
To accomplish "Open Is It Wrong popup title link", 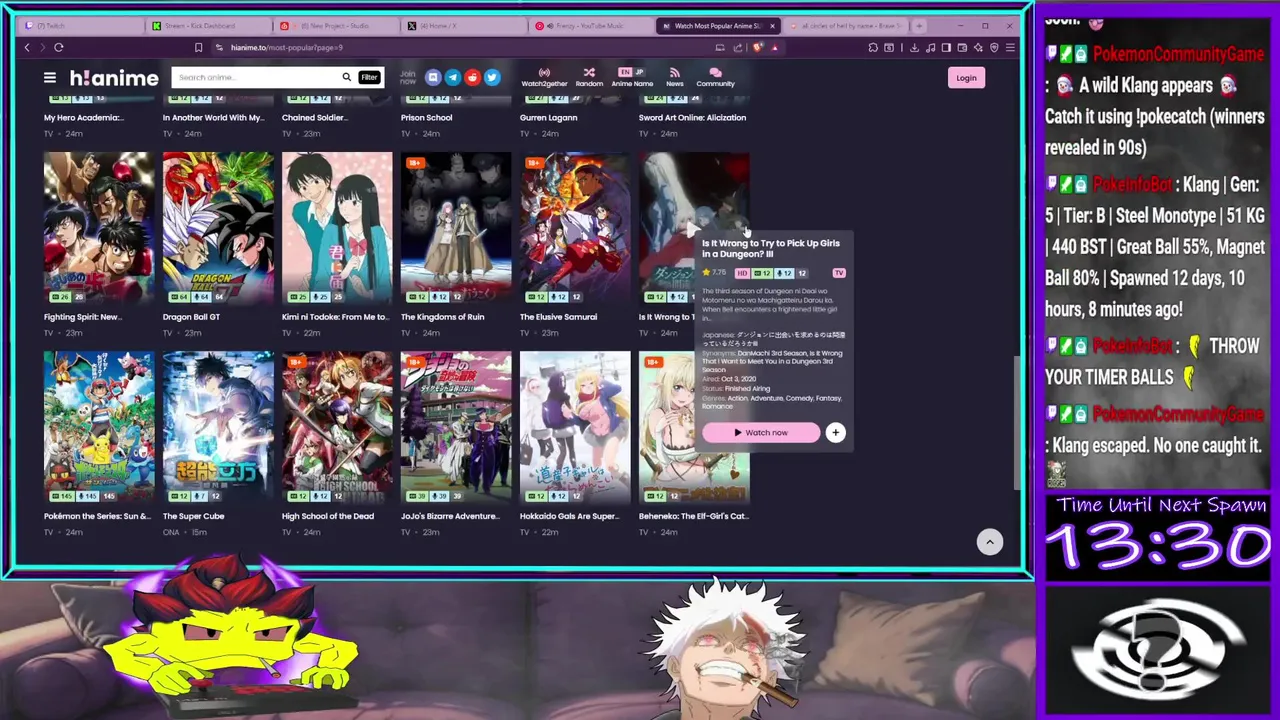I will [771, 248].
